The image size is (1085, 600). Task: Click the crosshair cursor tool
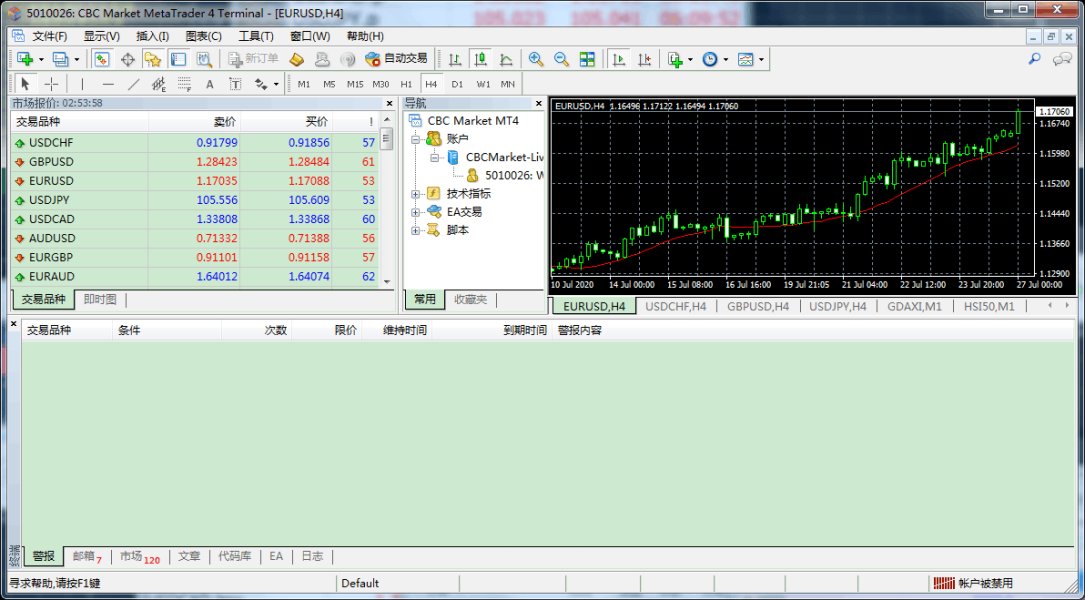click(x=51, y=84)
